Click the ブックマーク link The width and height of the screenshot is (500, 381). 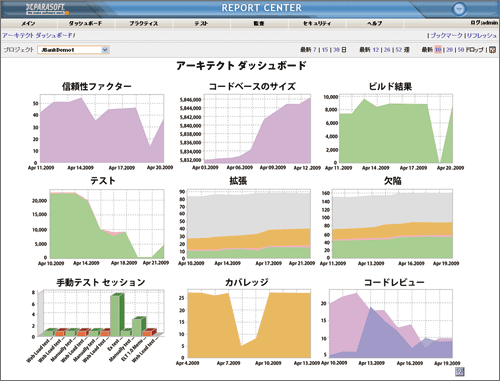pos(446,35)
